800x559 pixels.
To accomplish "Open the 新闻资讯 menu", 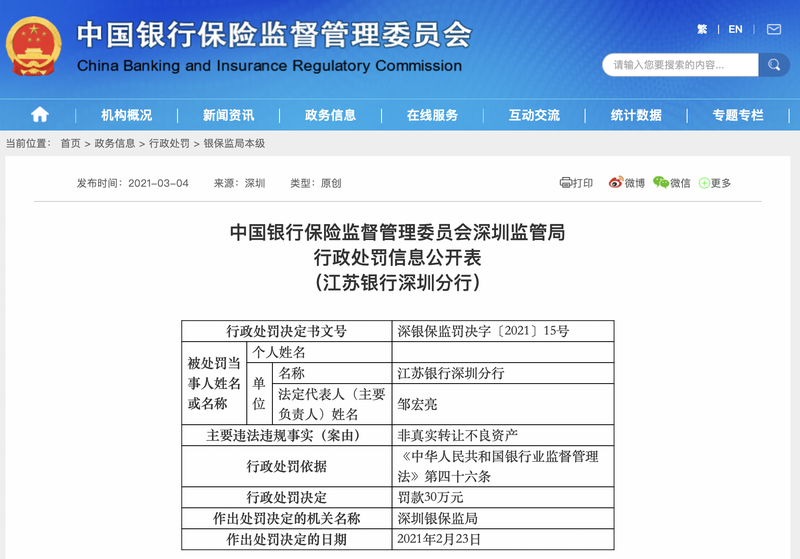I will tap(228, 115).
